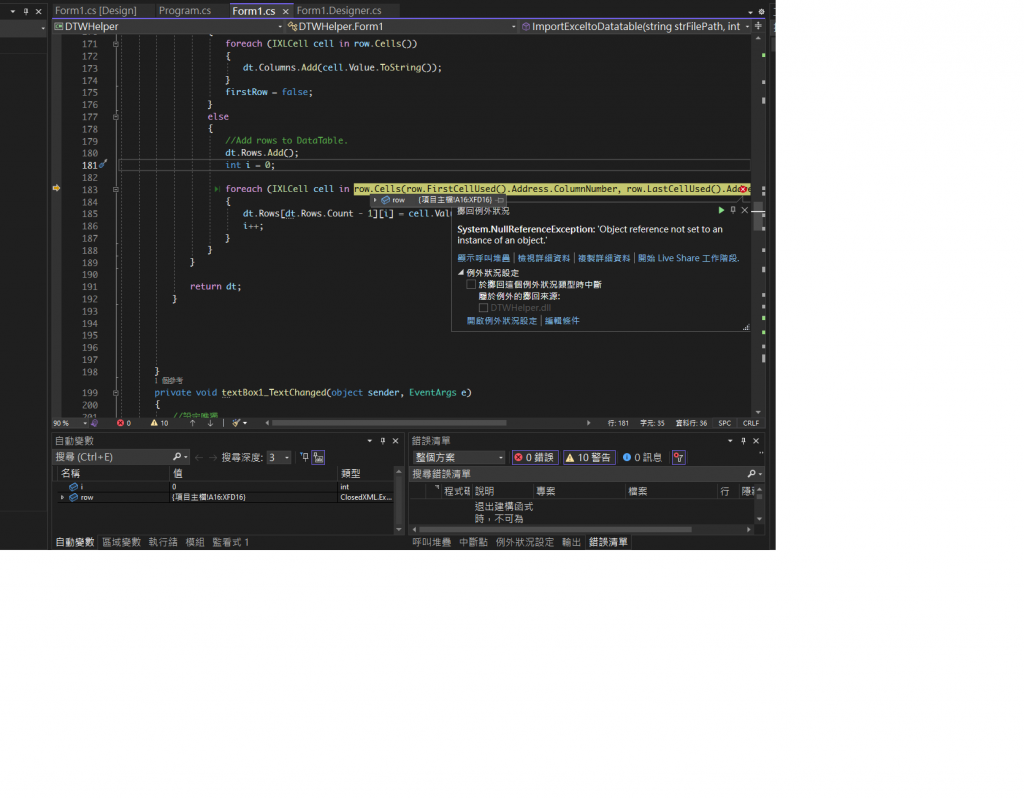Collapse the exception settings section triangle
1024x799 pixels.
(461, 272)
